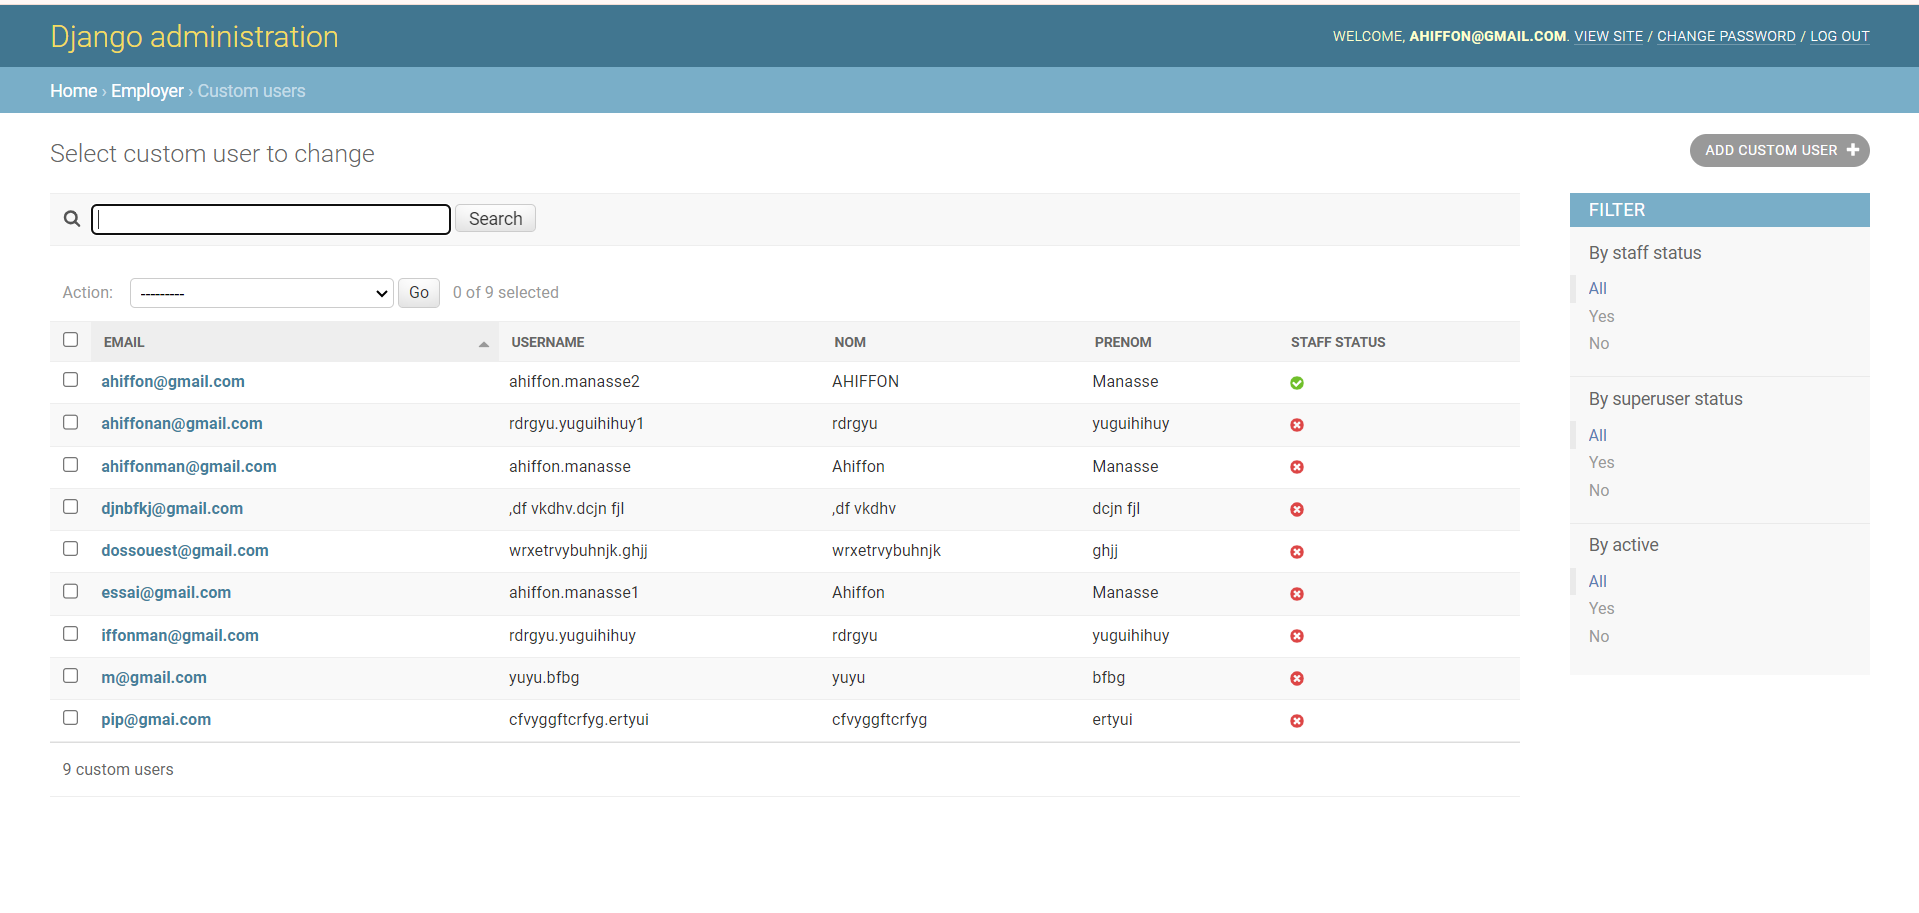Click the red staff status icon for djnbfkj@gmail.com
The width and height of the screenshot is (1919, 913).
[1297, 510]
